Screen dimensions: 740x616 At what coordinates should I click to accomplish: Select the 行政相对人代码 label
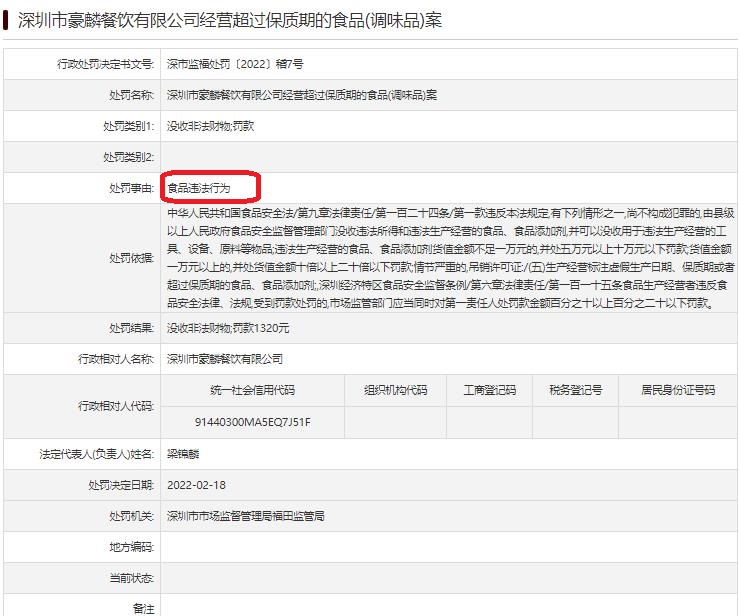(x=116, y=406)
